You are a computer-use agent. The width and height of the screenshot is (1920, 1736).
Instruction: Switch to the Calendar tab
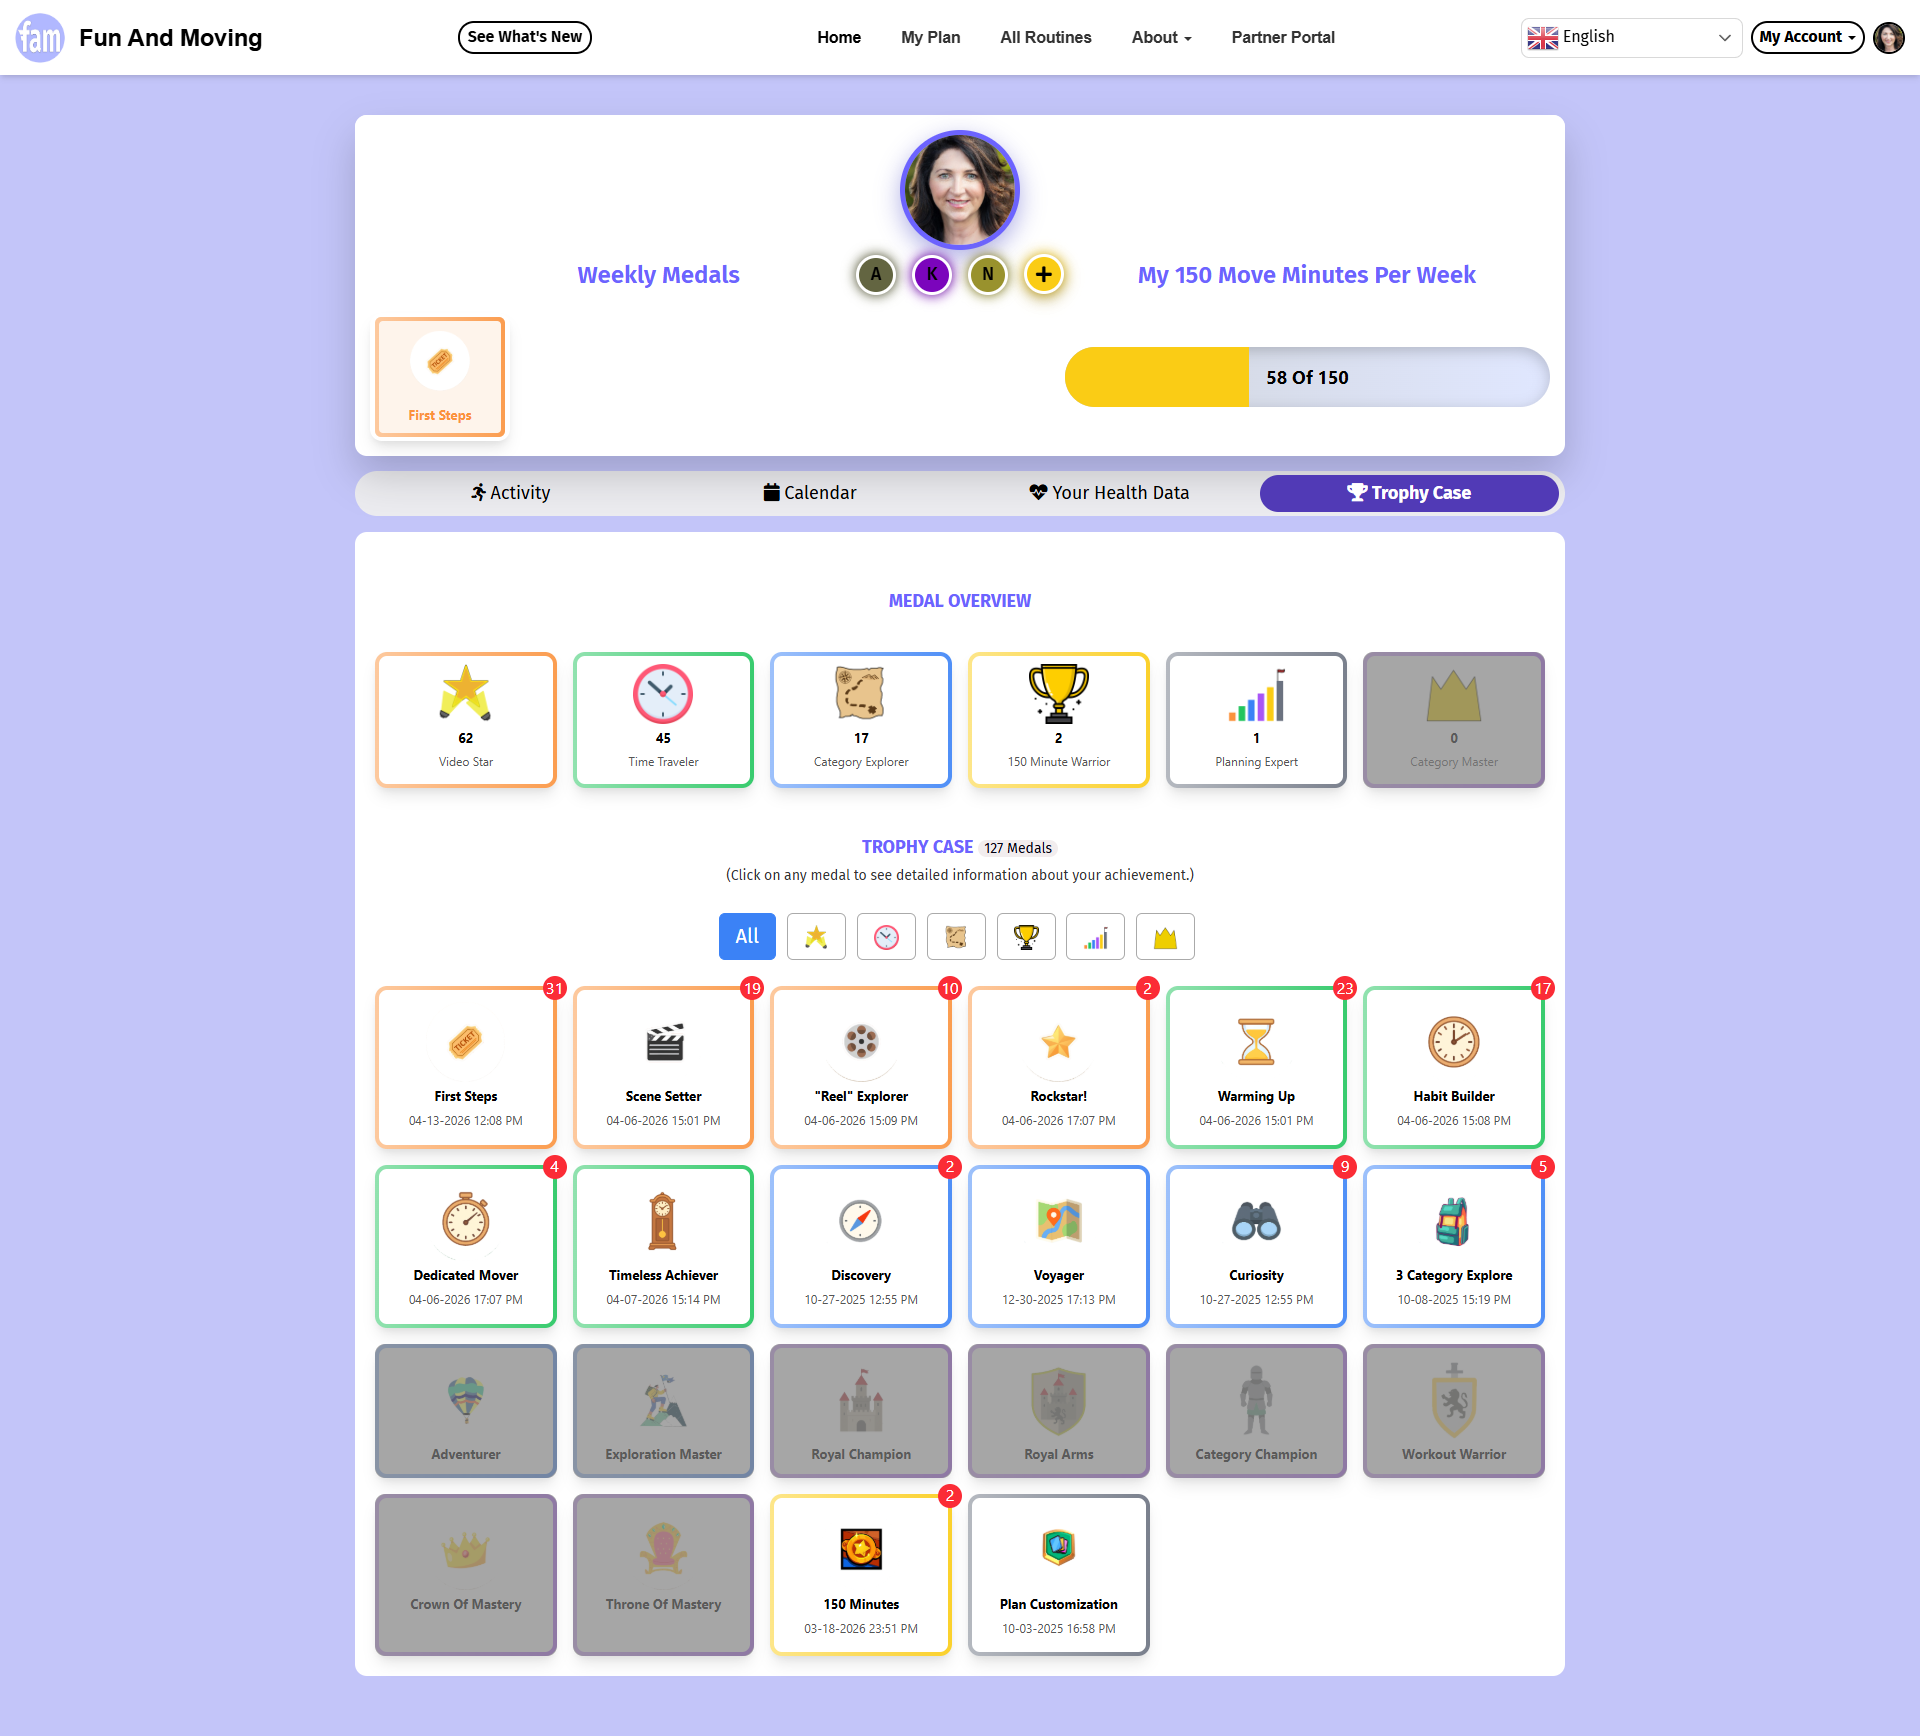pyautogui.click(x=810, y=493)
